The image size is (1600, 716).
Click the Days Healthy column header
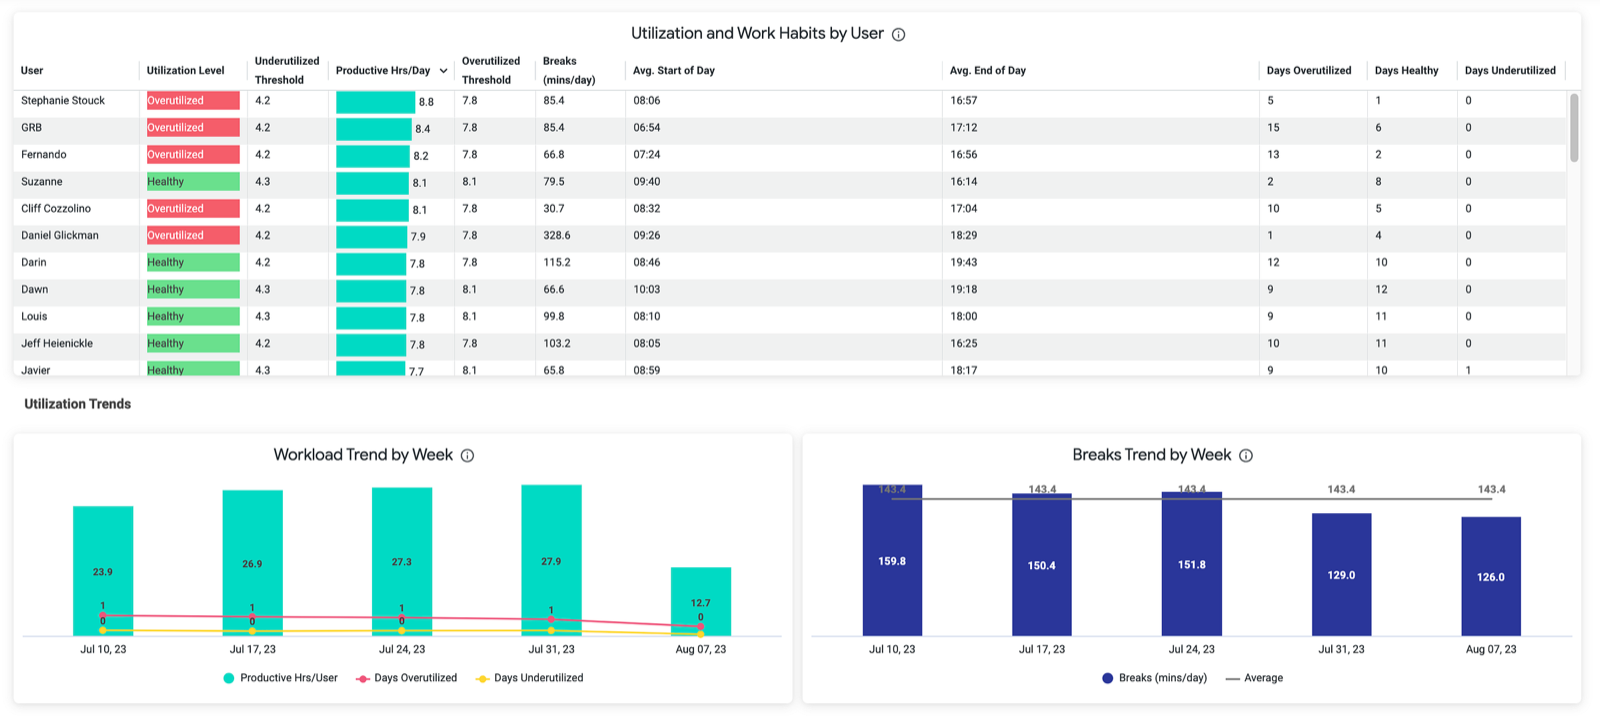click(x=1406, y=71)
